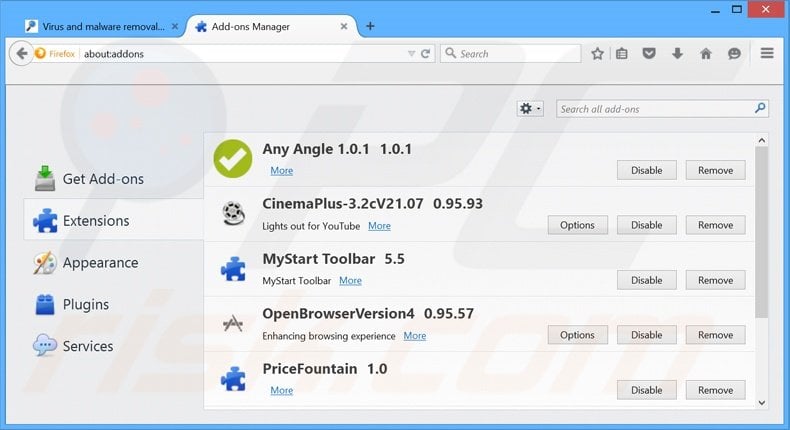790x430 pixels.
Task: Disable the Any Angle extension
Action: [646, 170]
